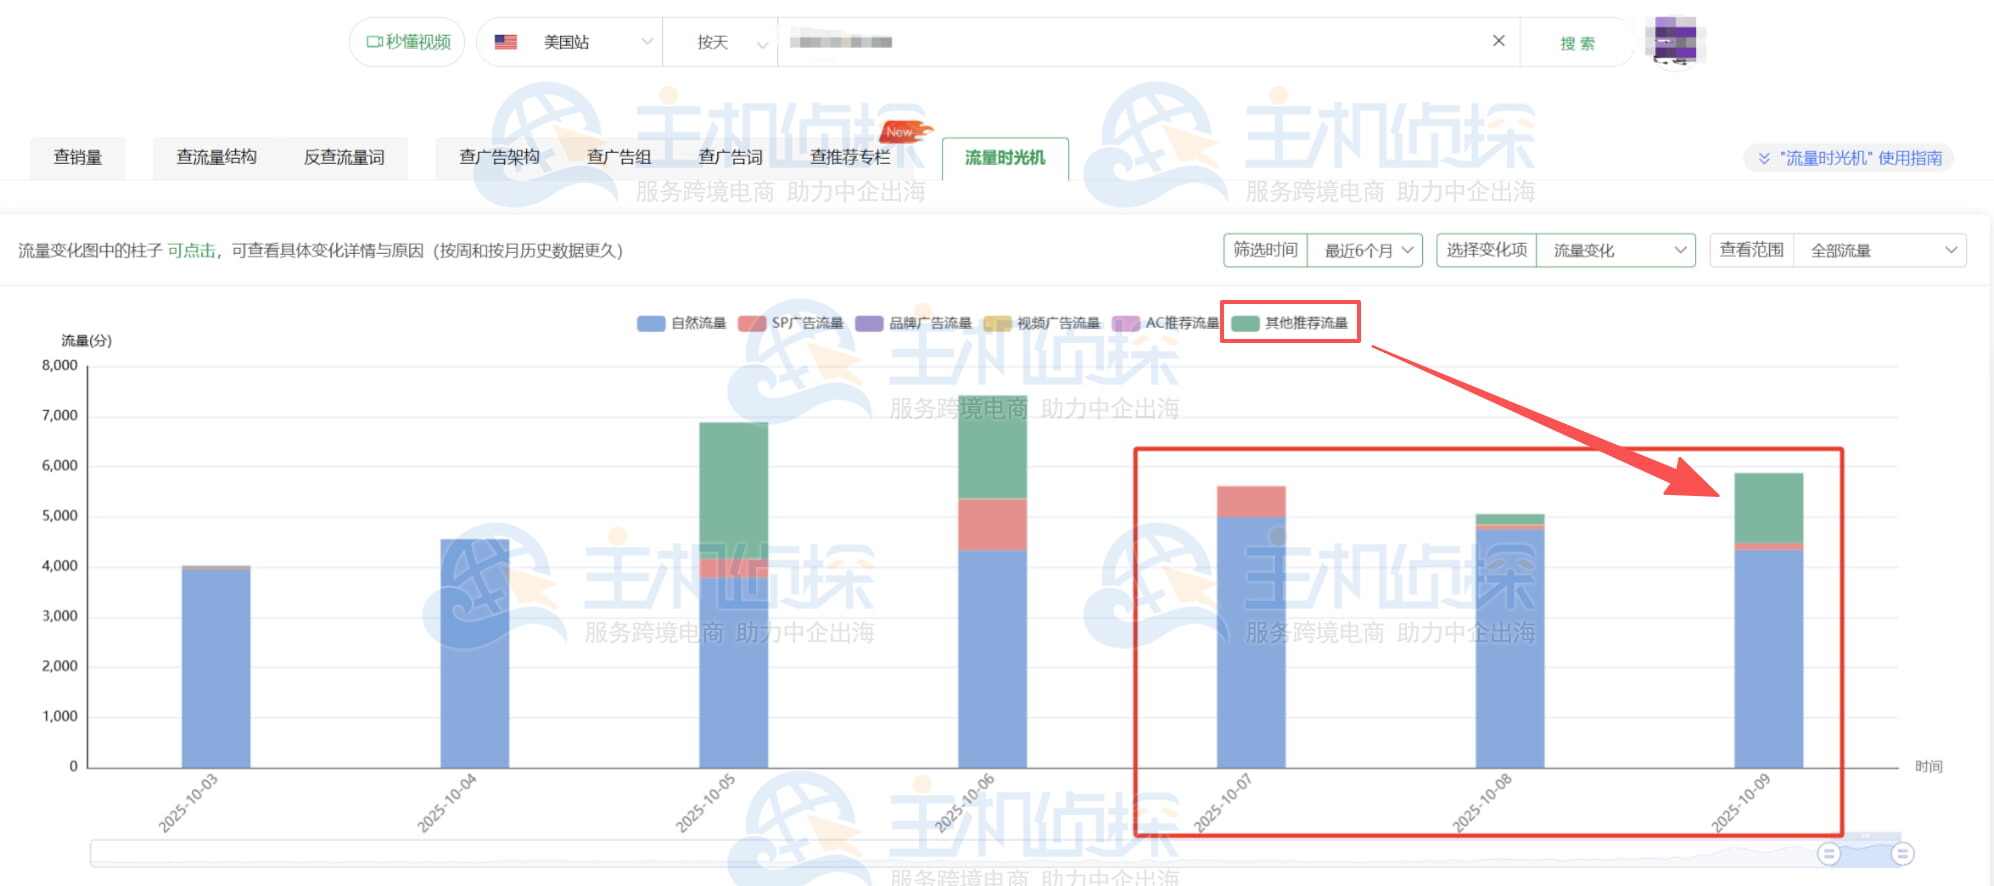
Task: Toggle the 品牌广告流量 legend series
Action: click(x=914, y=323)
